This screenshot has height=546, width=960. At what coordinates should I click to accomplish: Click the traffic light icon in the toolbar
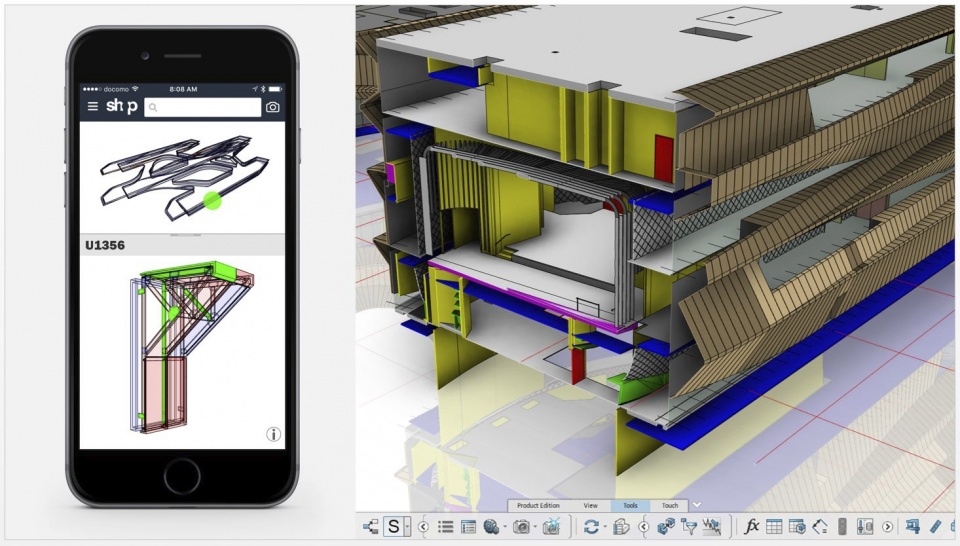(842, 526)
